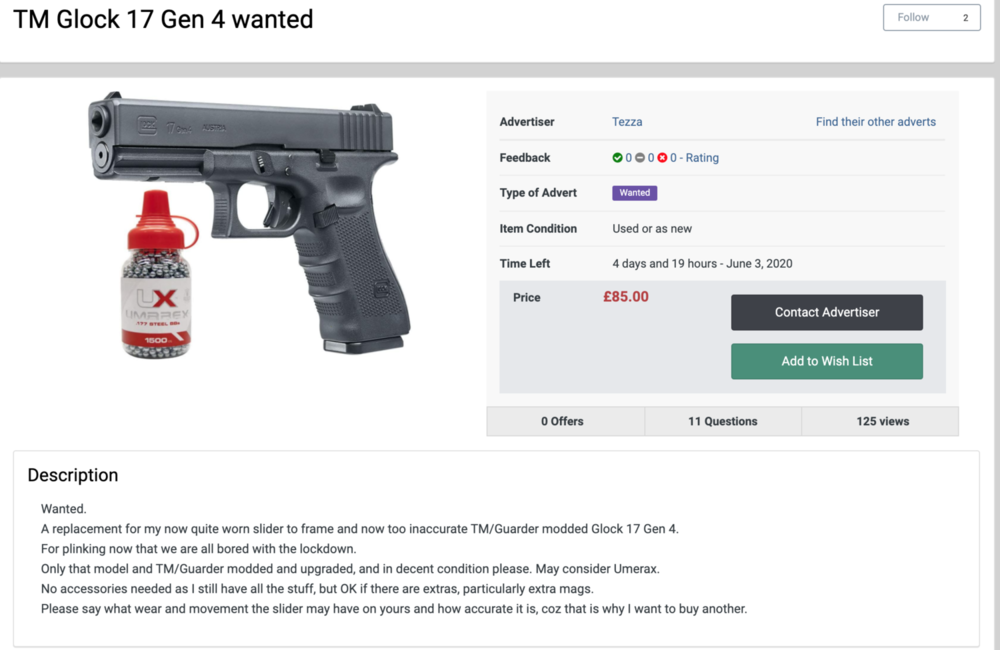Open the 11 Questions tab
Image resolution: width=1000 pixels, height=650 pixels.
722,421
